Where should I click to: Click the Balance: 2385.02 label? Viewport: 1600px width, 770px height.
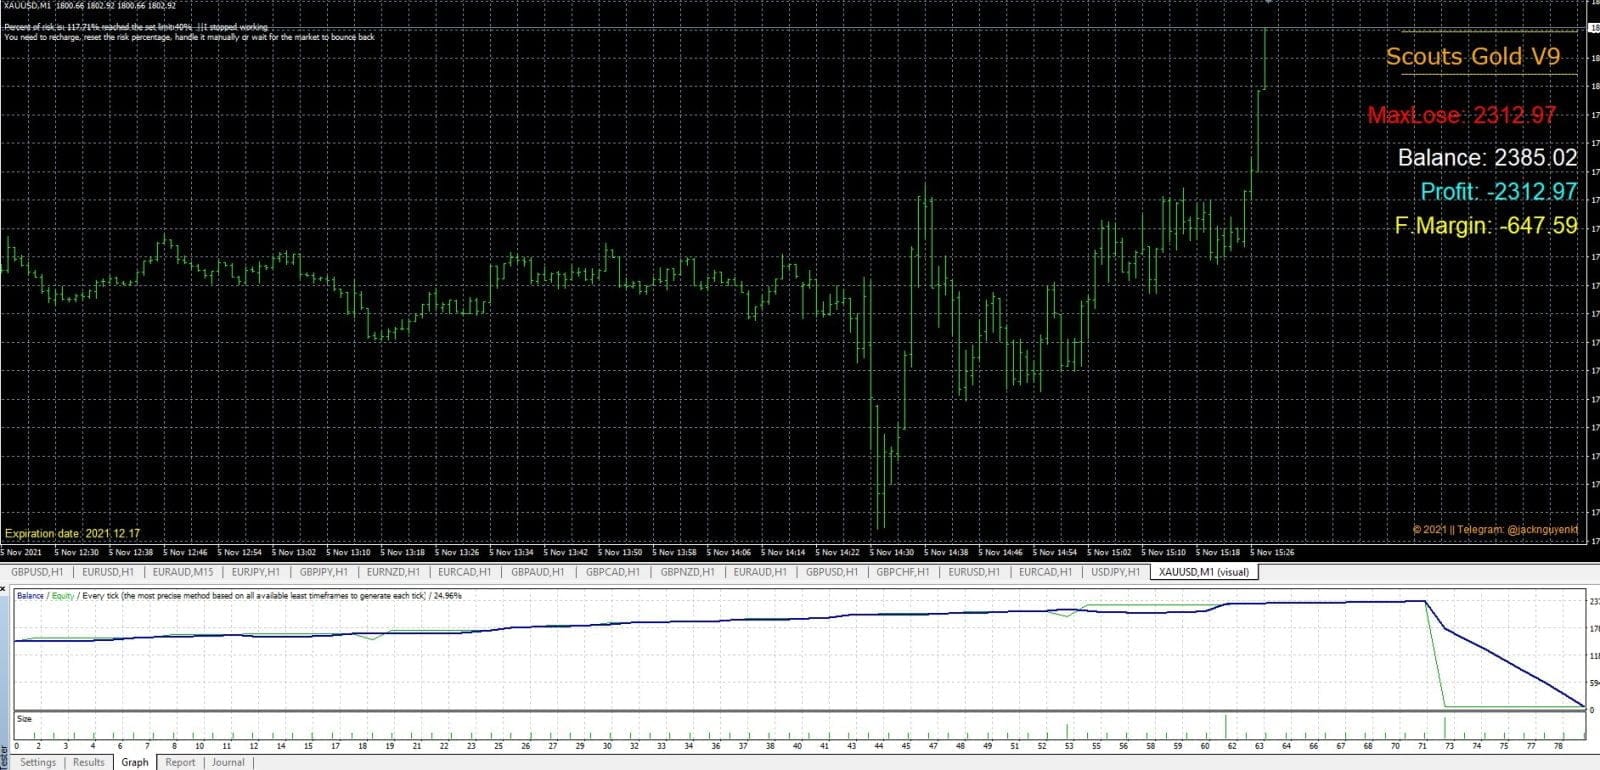1487,157
